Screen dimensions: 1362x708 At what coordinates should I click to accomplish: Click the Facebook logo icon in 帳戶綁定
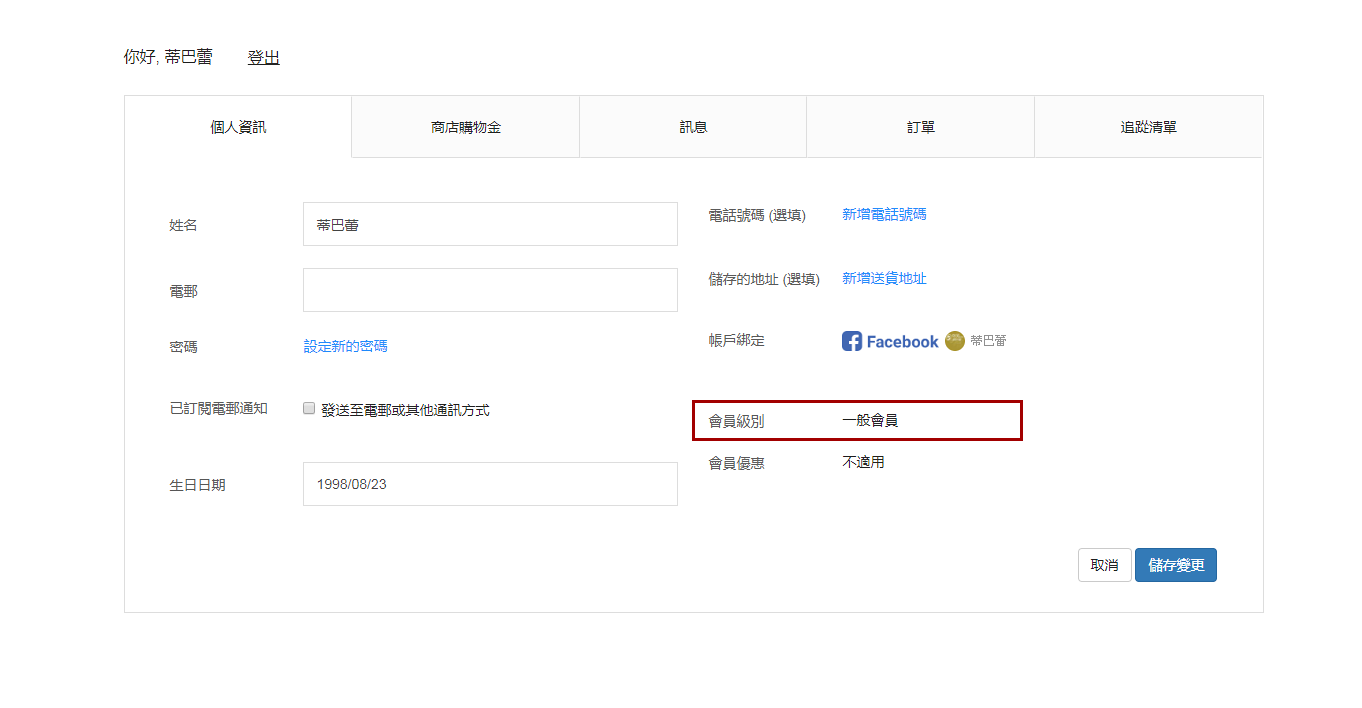point(852,341)
